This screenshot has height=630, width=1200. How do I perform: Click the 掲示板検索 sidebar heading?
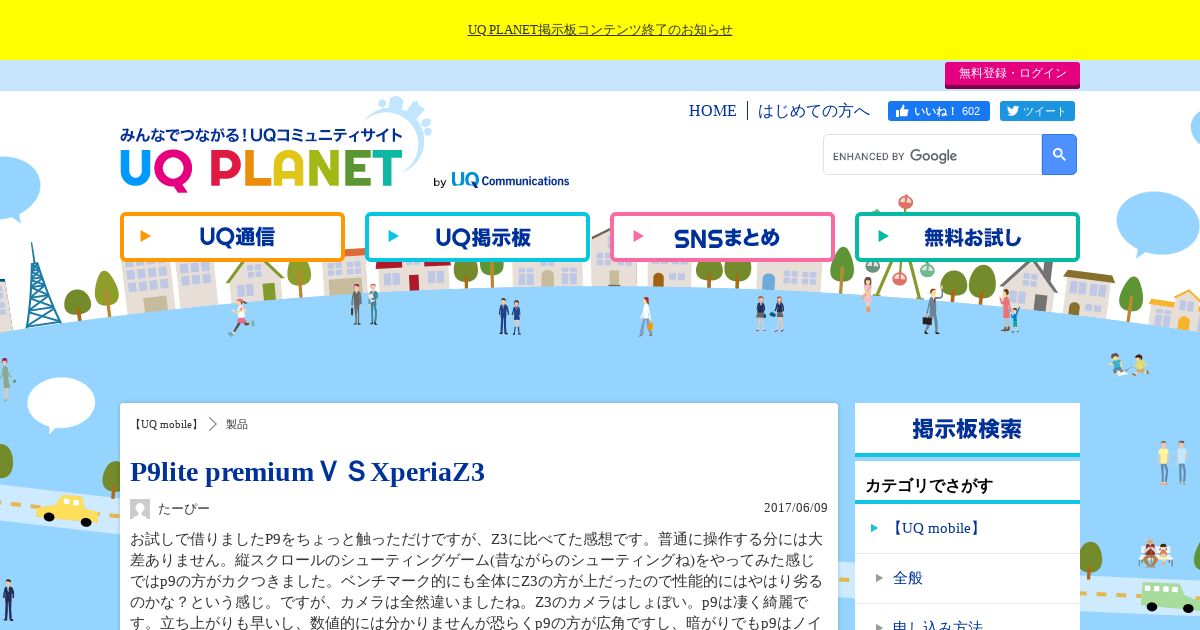(967, 429)
